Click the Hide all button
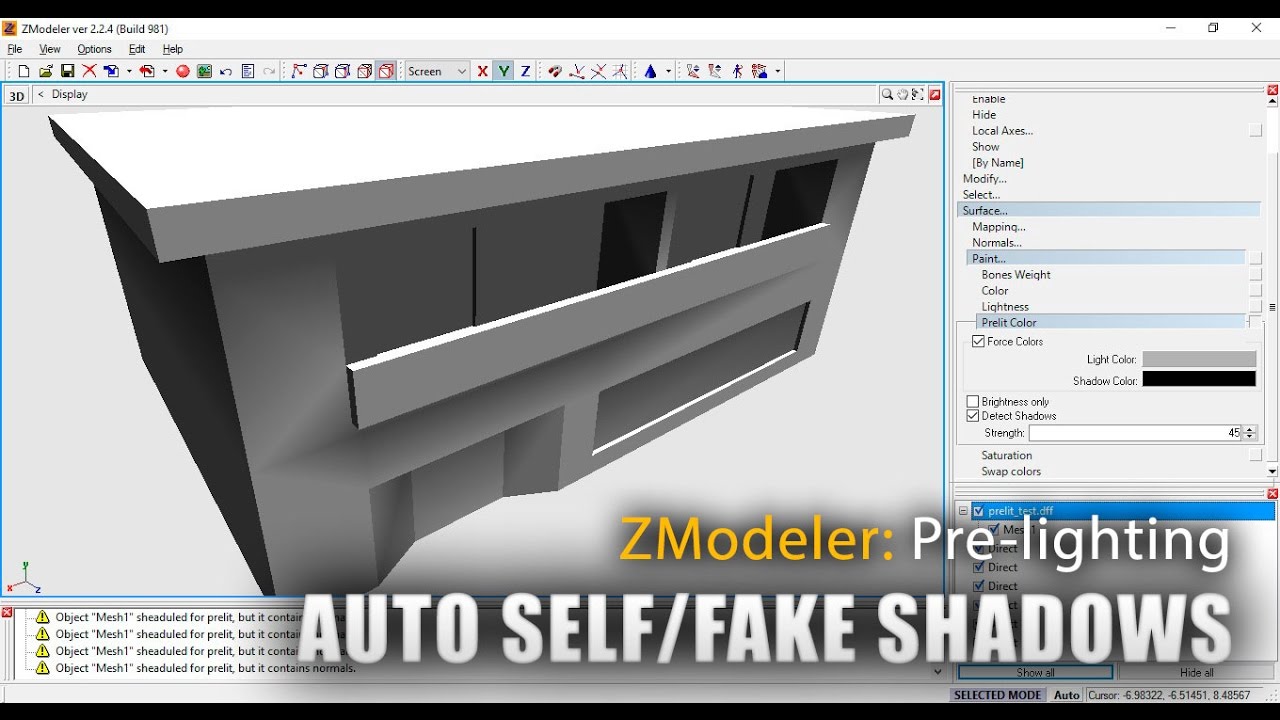Image resolution: width=1280 pixels, height=720 pixels. click(1197, 672)
